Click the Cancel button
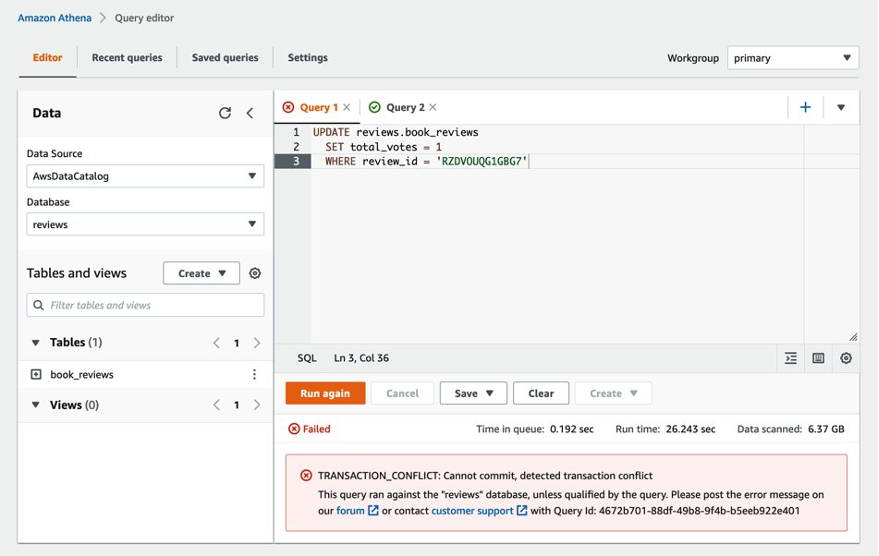The height and width of the screenshot is (556, 879). click(x=402, y=393)
